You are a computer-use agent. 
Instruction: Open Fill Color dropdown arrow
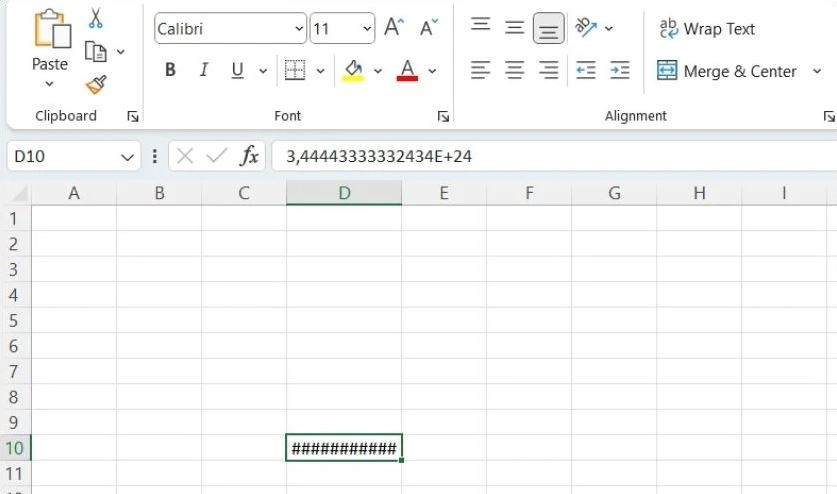pyautogui.click(x=378, y=70)
